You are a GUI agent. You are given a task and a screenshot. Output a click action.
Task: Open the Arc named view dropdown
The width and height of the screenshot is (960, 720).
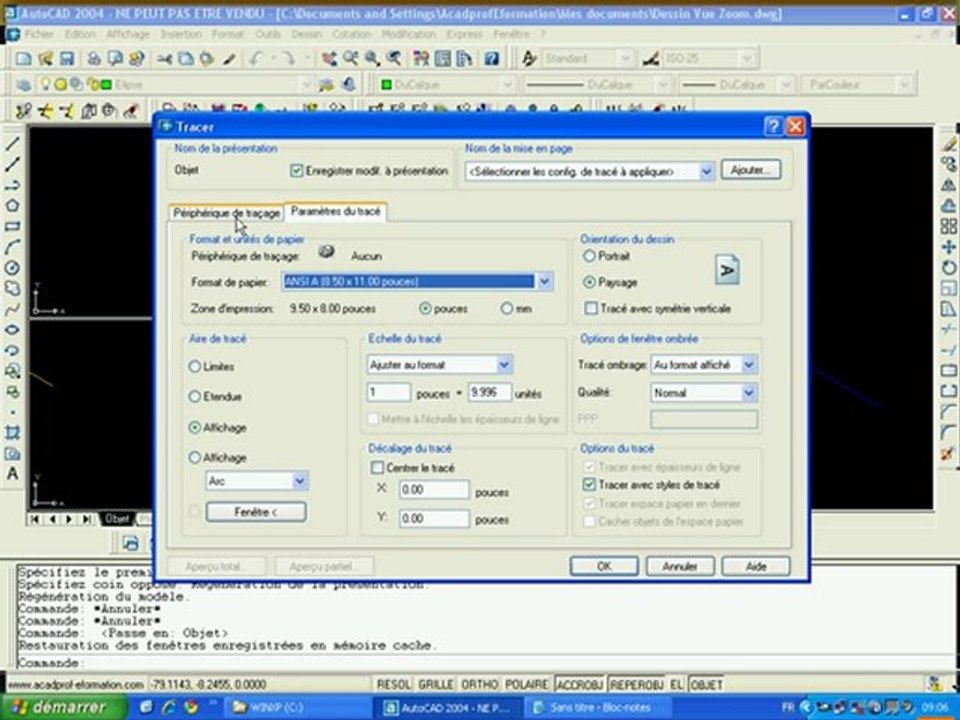[x=299, y=481]
